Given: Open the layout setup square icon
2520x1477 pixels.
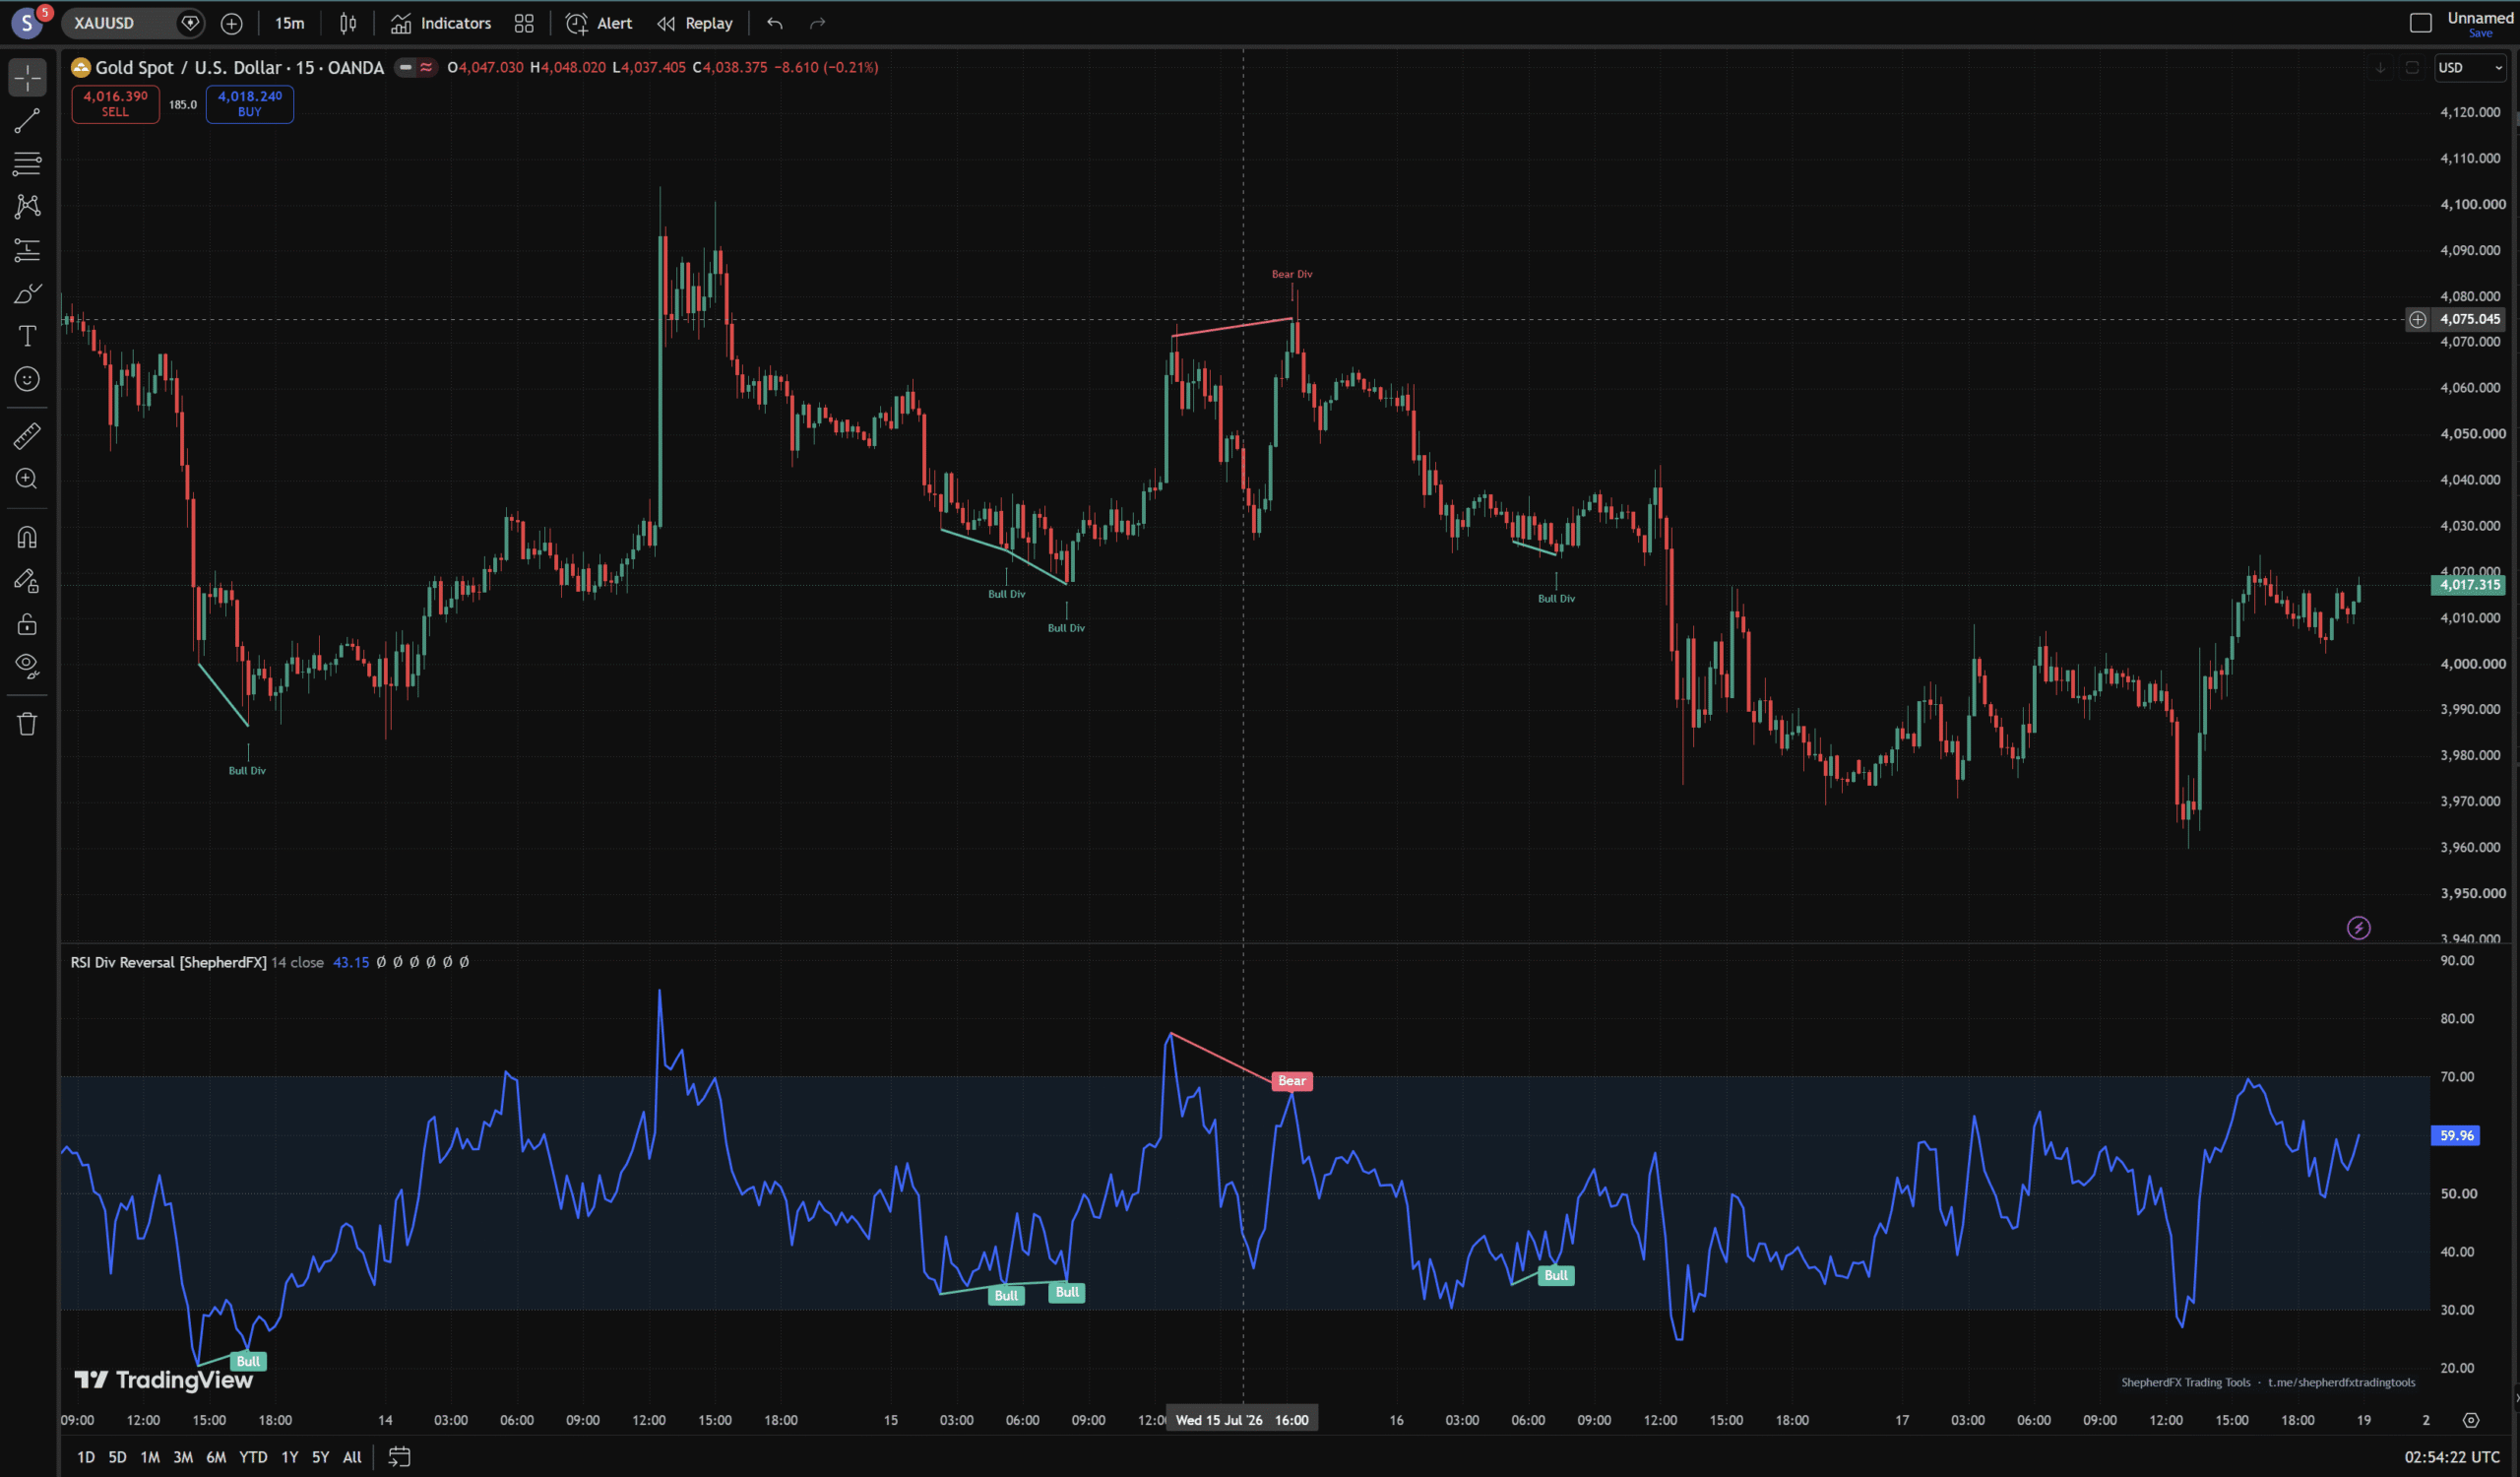Looking at the screenshot, I should click(x=2421, y=23).
